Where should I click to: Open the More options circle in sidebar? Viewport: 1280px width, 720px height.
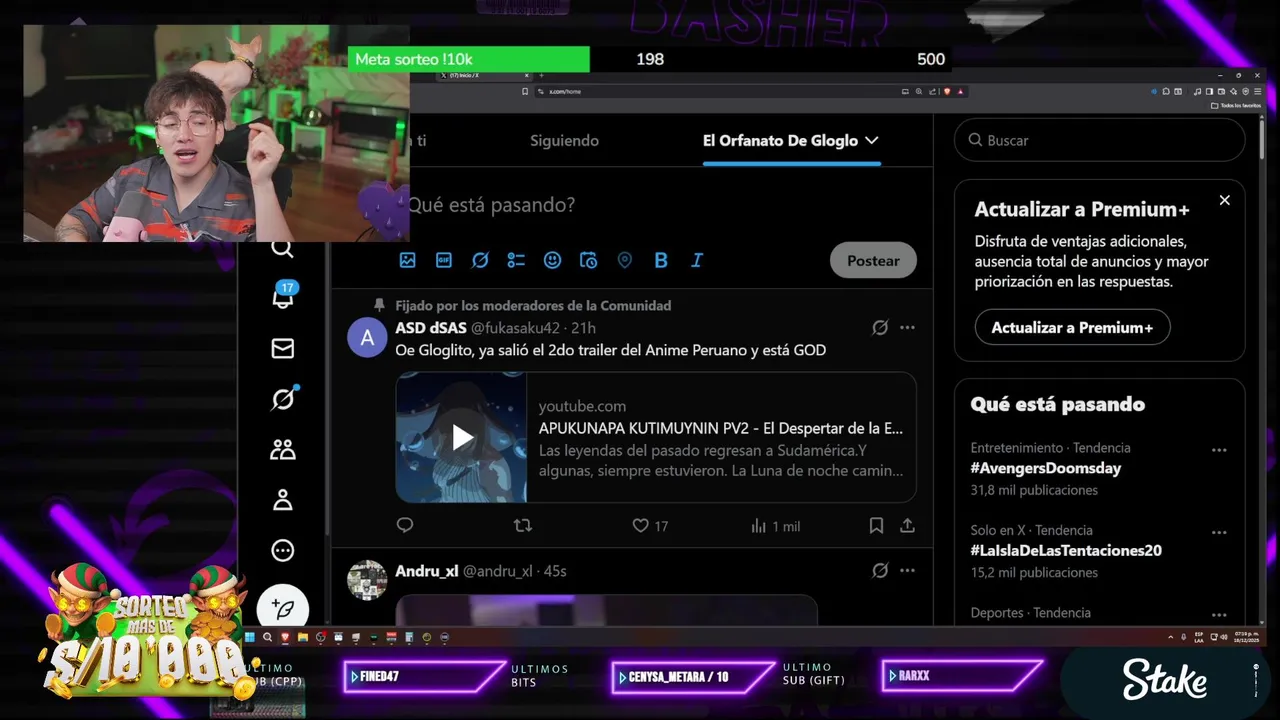pyautogui.click(x=283, y=550)
